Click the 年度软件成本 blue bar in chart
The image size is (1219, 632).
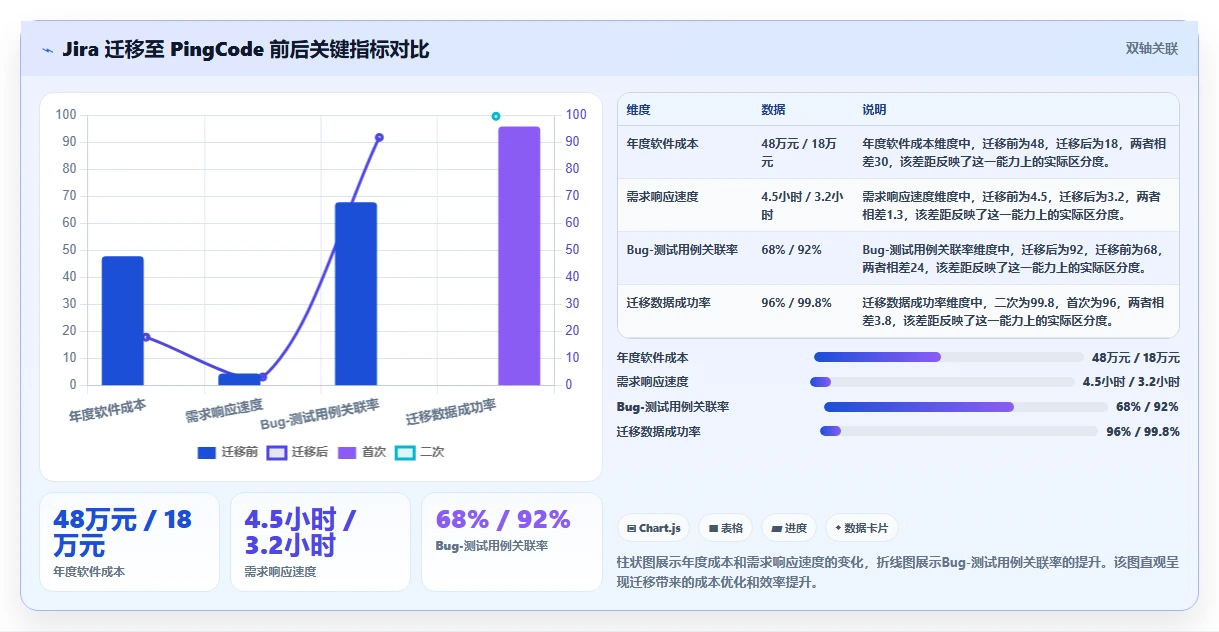coord(123,321)
